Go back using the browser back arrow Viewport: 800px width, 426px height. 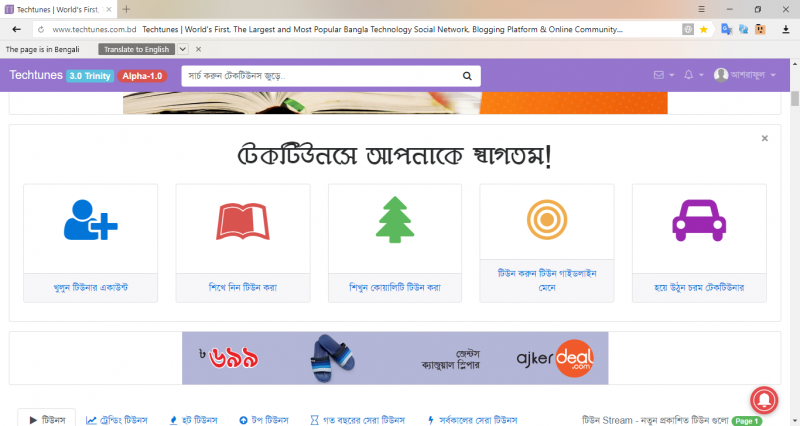[16, 30]
